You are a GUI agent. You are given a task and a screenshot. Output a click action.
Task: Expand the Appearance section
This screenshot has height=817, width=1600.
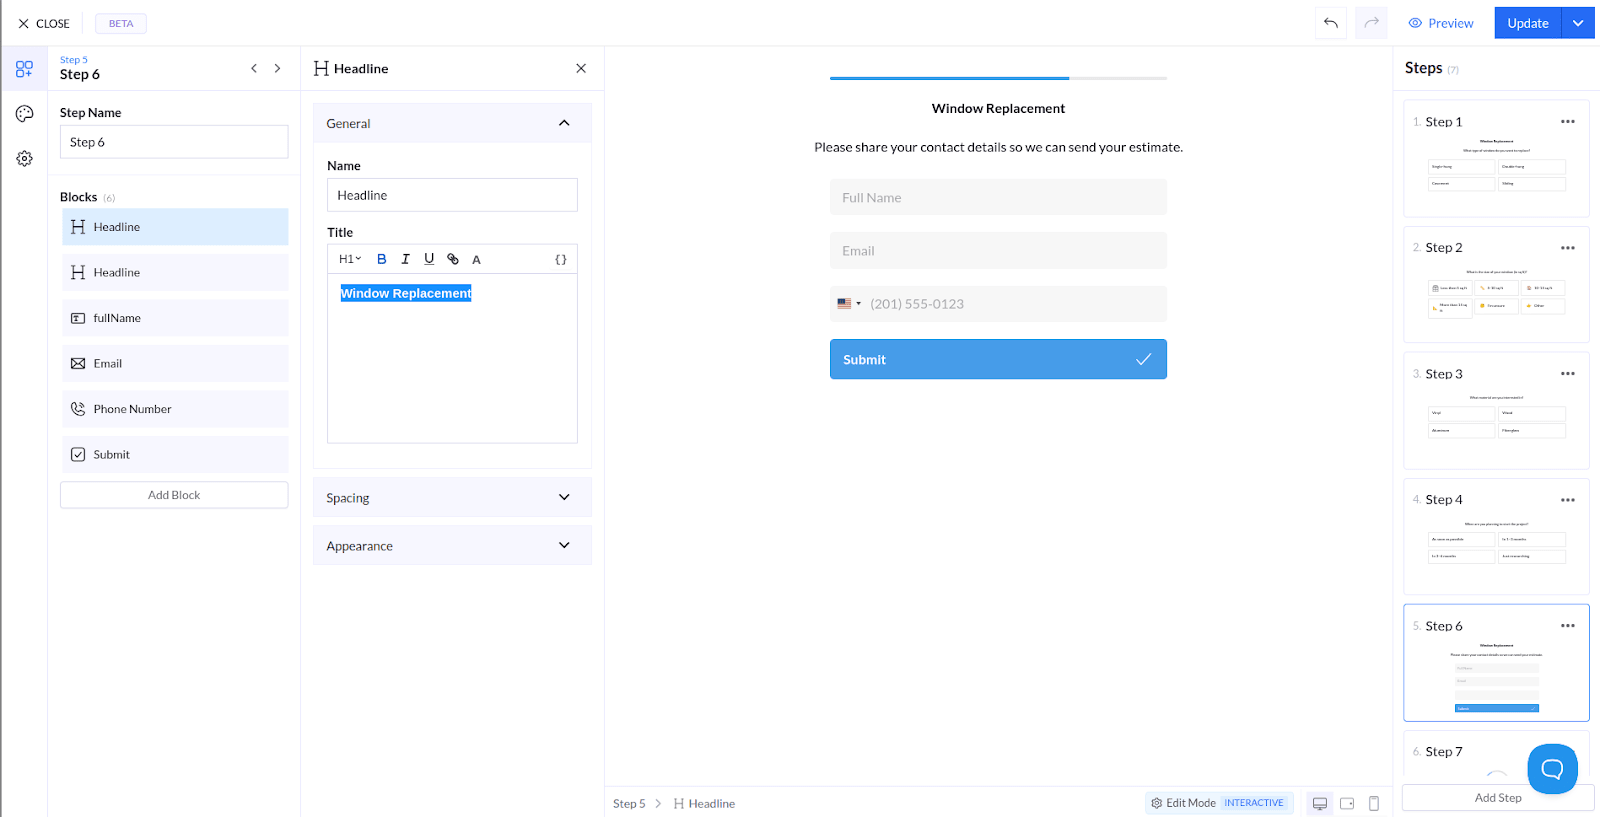tap(452, 545)
